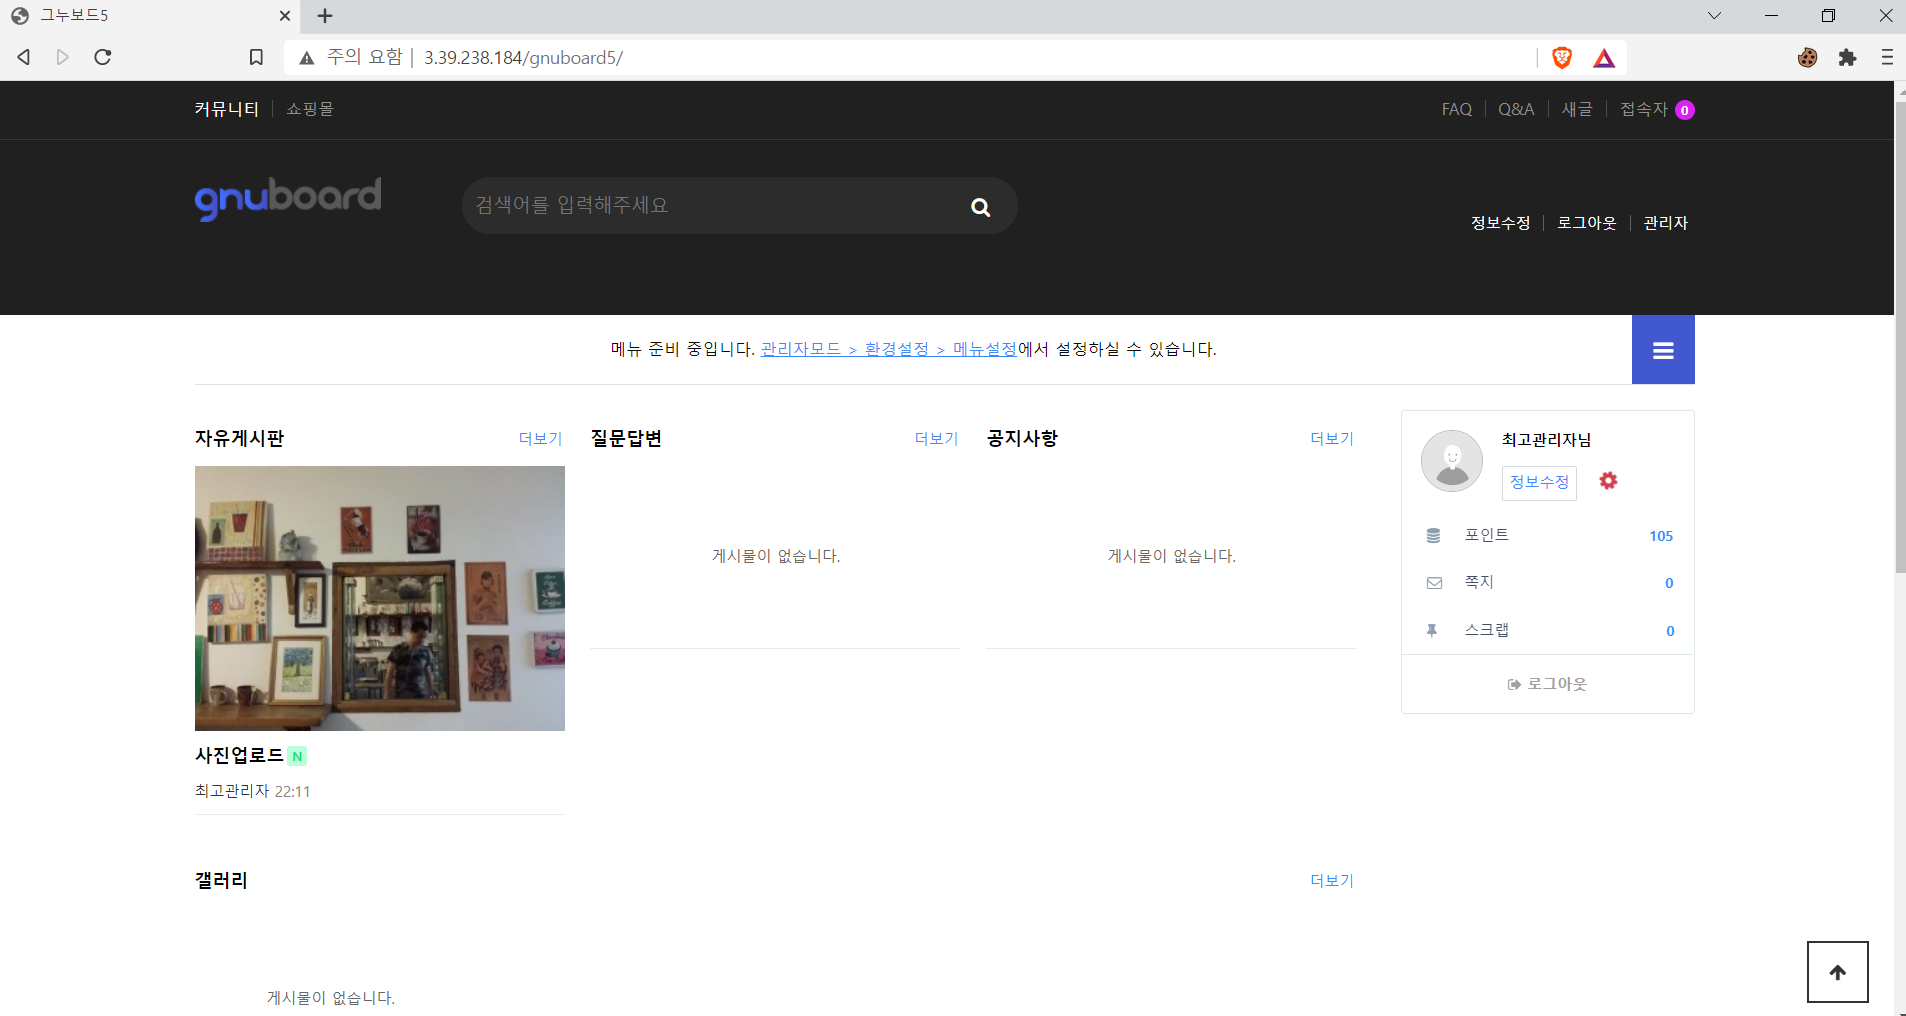Close the 그누보드5 tab

click(x=285, y=16)
